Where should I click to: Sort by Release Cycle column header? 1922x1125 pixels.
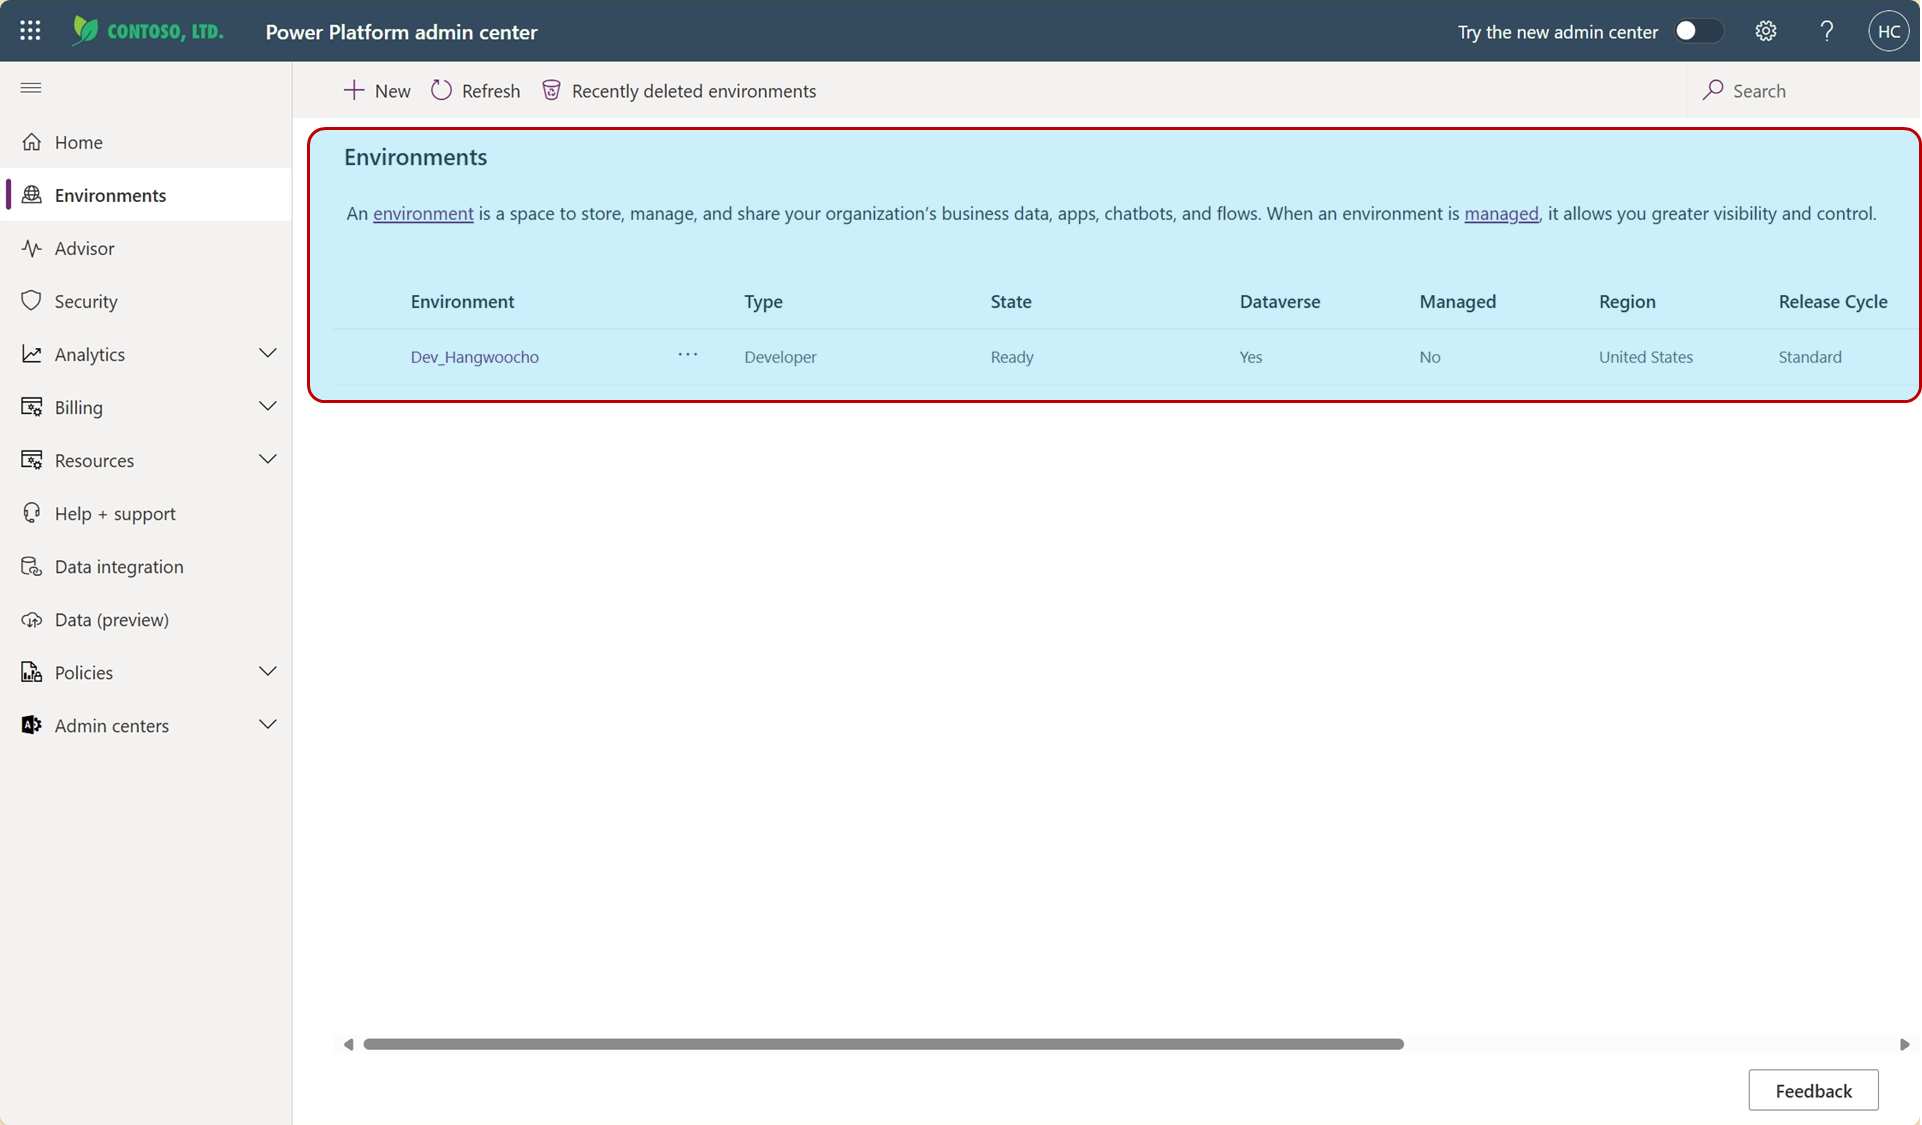(x=1833, y=301)
